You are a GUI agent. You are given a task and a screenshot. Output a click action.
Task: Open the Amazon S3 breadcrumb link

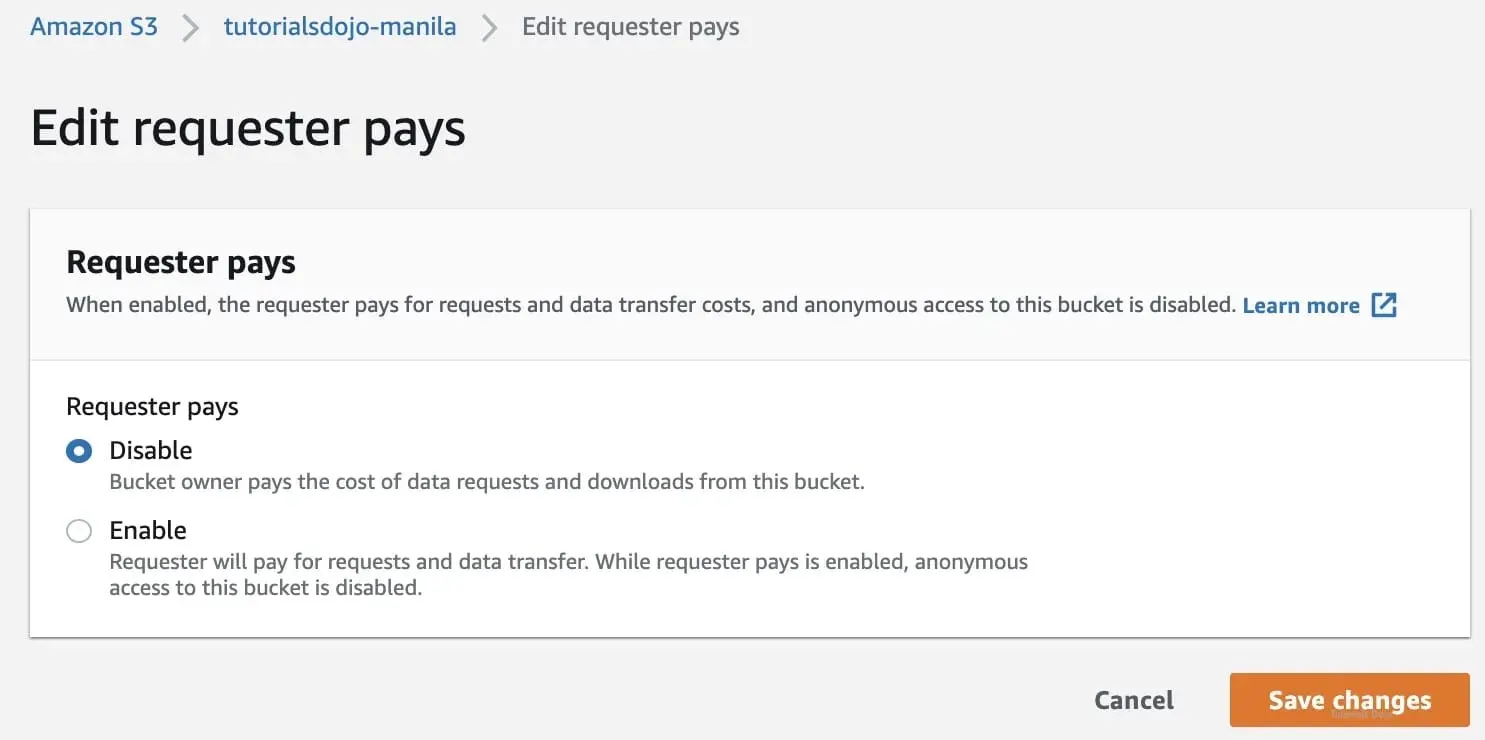point(94,27)
